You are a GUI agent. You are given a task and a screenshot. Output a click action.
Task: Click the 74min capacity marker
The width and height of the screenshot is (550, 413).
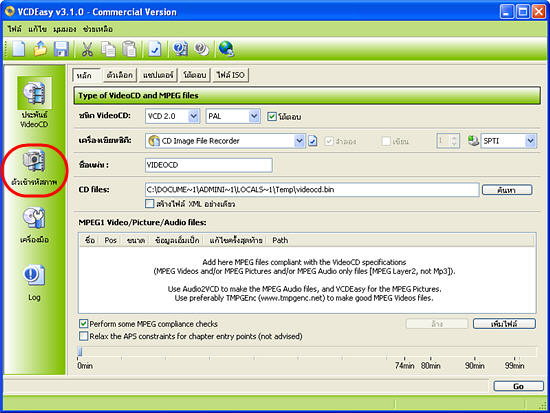pyautogui.click(x=404, y=365)
